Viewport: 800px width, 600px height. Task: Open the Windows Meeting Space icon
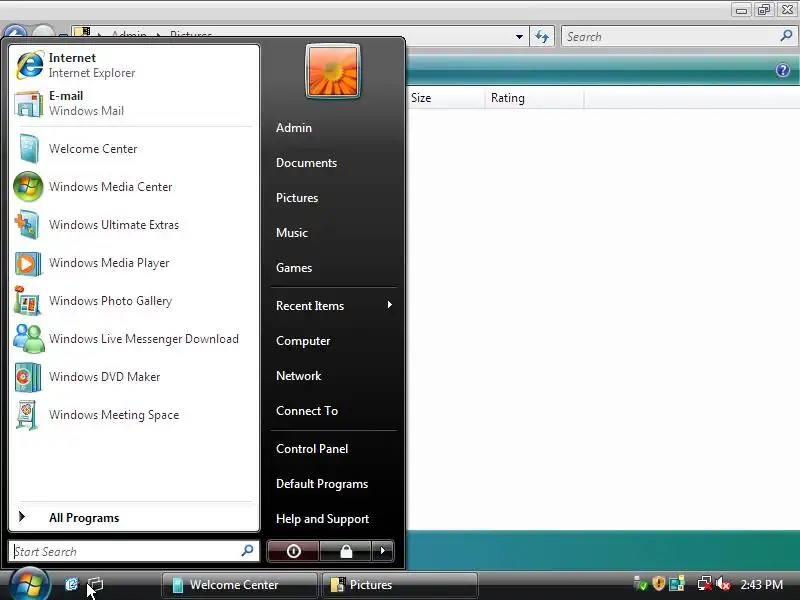tap(28, 415)
